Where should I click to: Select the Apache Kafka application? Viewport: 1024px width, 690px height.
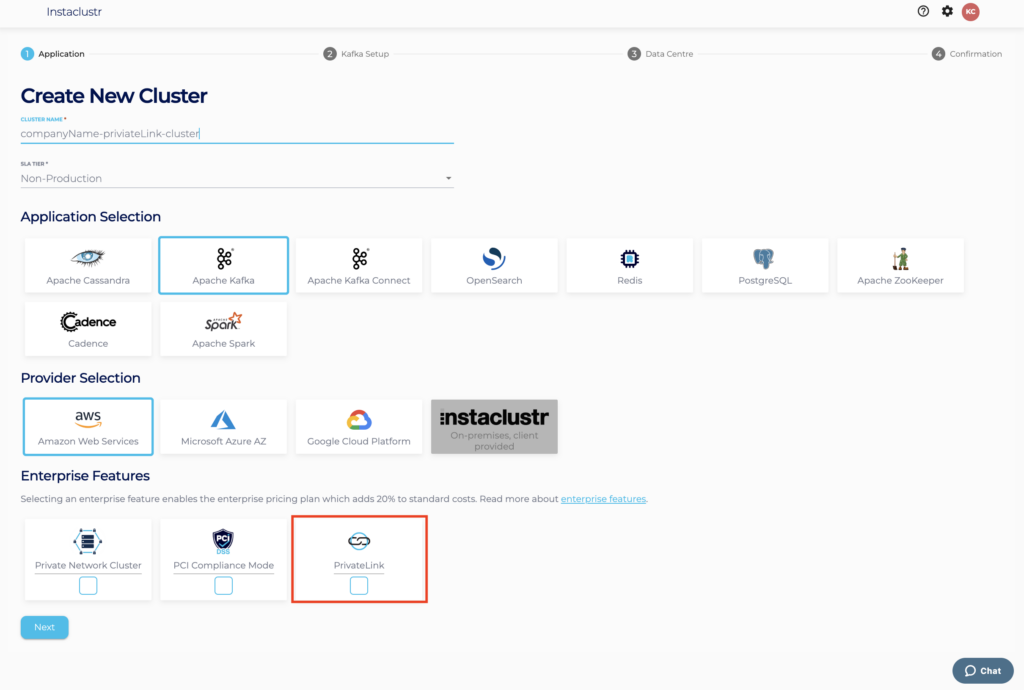coord(223,265)
